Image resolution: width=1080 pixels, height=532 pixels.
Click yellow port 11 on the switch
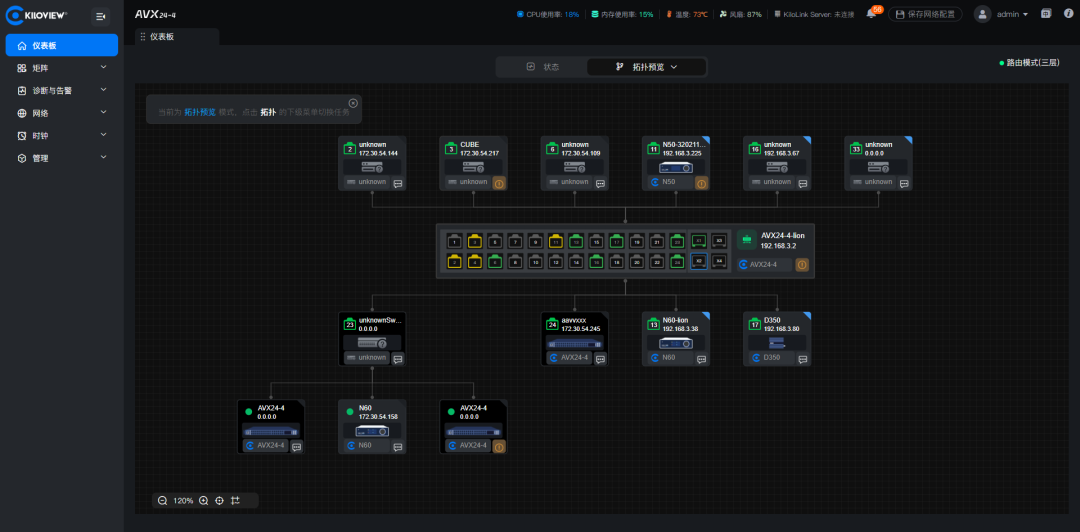pos(555,241)
